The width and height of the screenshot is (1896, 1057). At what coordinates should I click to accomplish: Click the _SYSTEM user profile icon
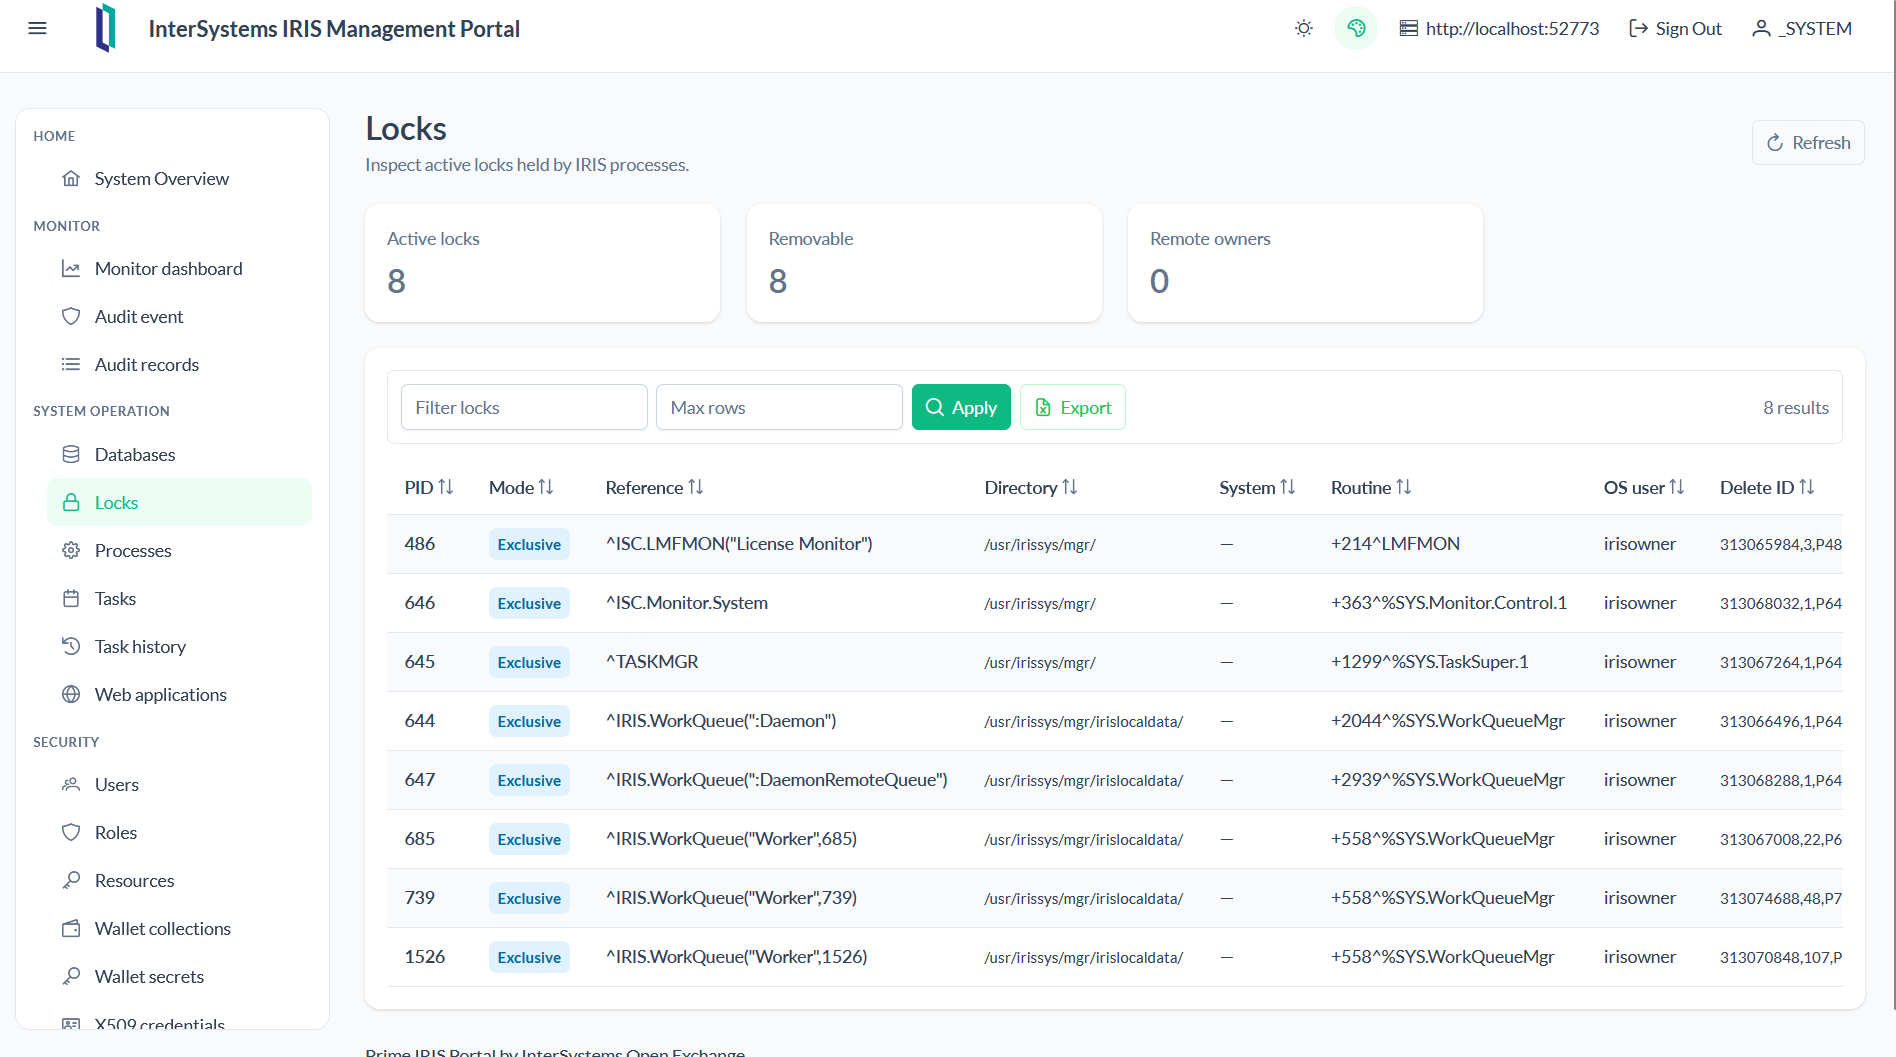(1762, 28)
